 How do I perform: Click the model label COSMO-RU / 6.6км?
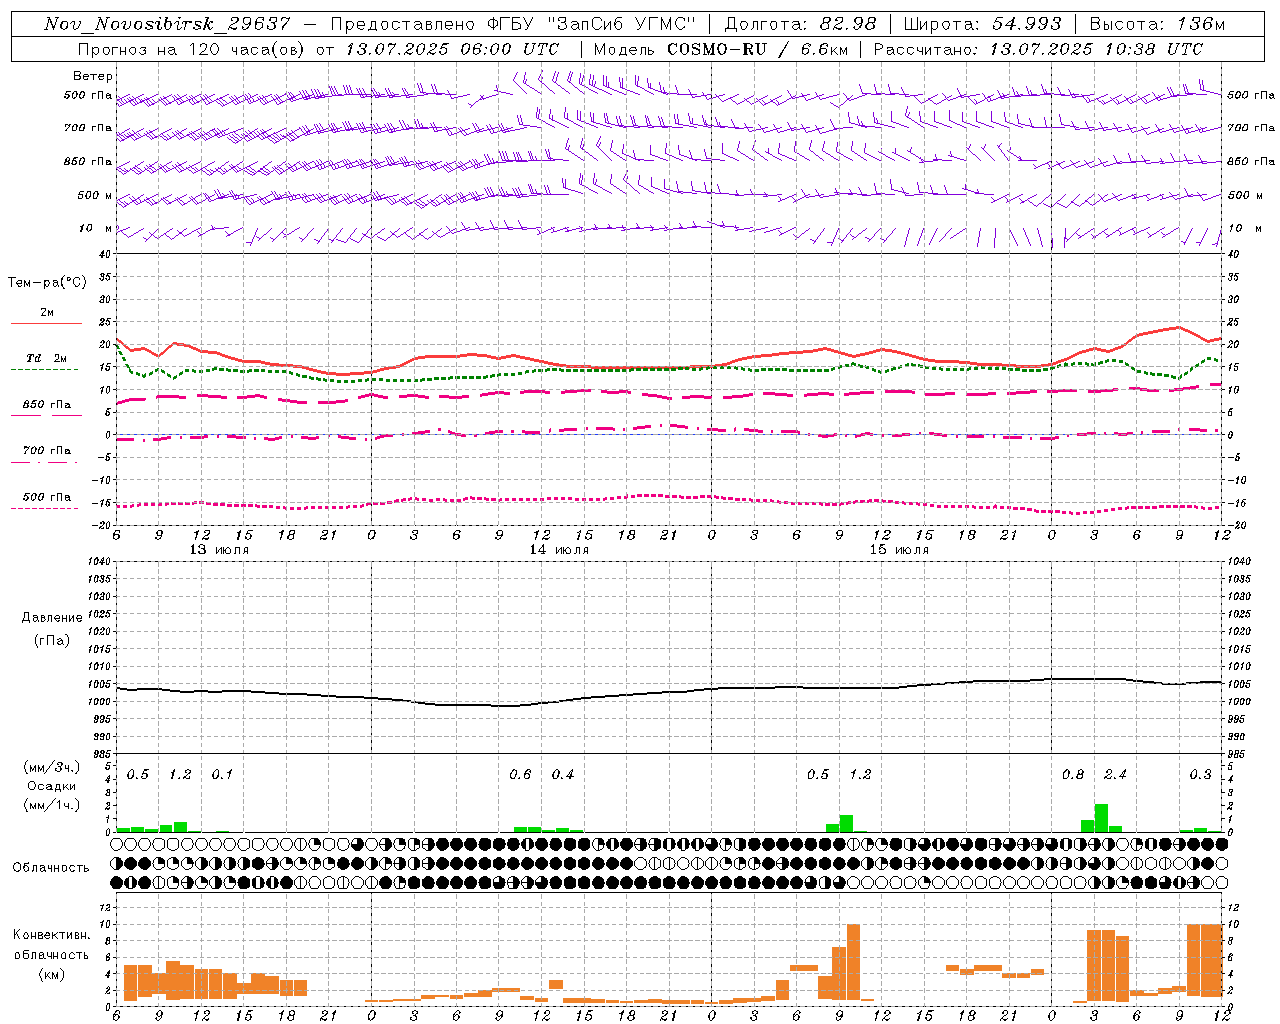coord(757,49)
